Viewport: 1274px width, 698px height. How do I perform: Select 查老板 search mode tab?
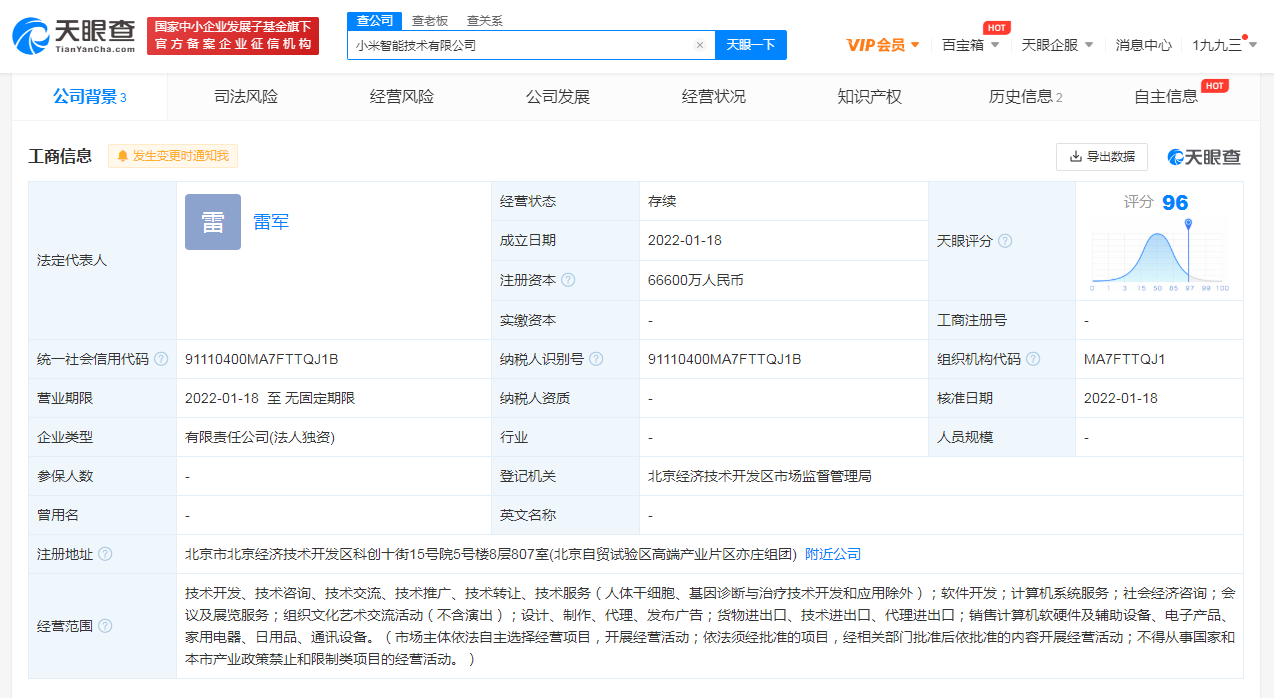[x=430, y=20]
